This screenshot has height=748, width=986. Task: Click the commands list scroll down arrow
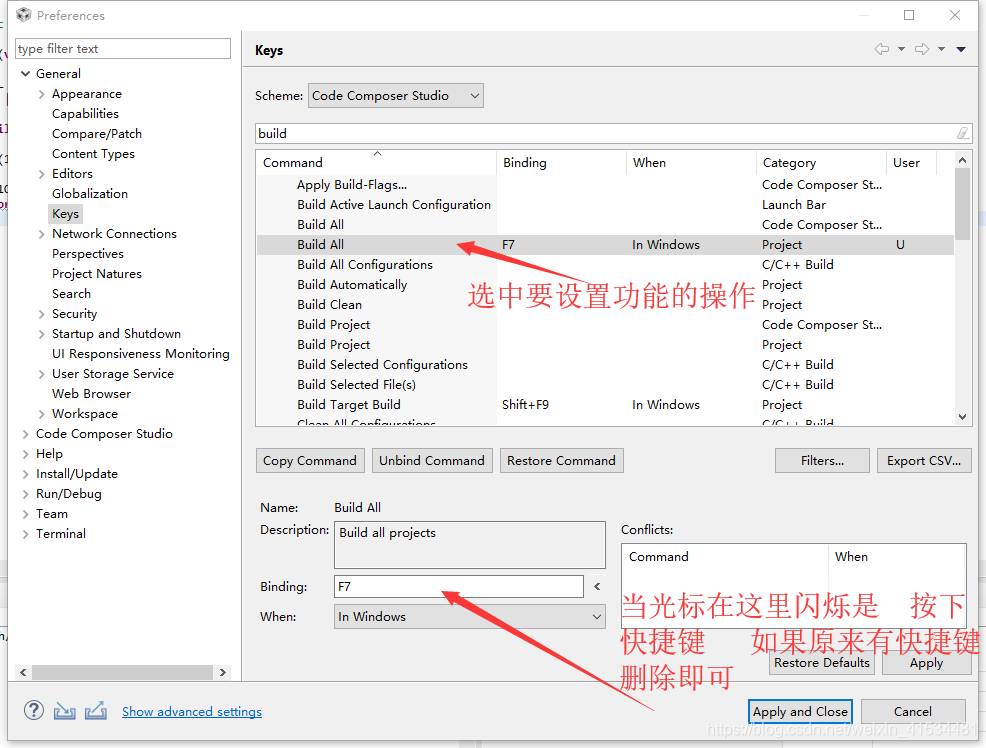click(x=962, y=417)
